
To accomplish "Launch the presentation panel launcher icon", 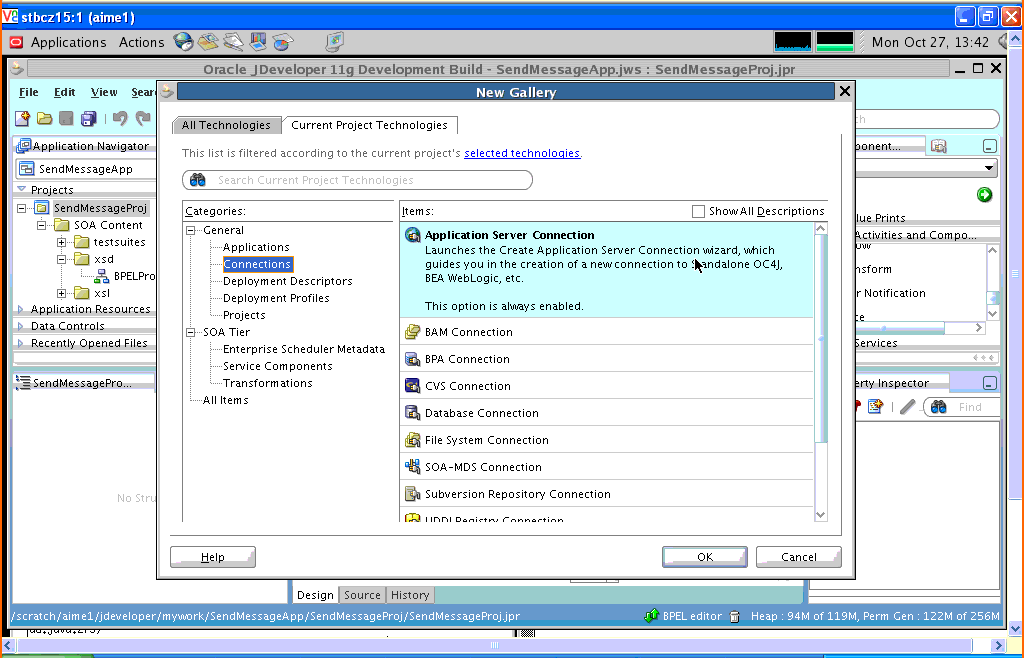I will click(x=258, y=42).
